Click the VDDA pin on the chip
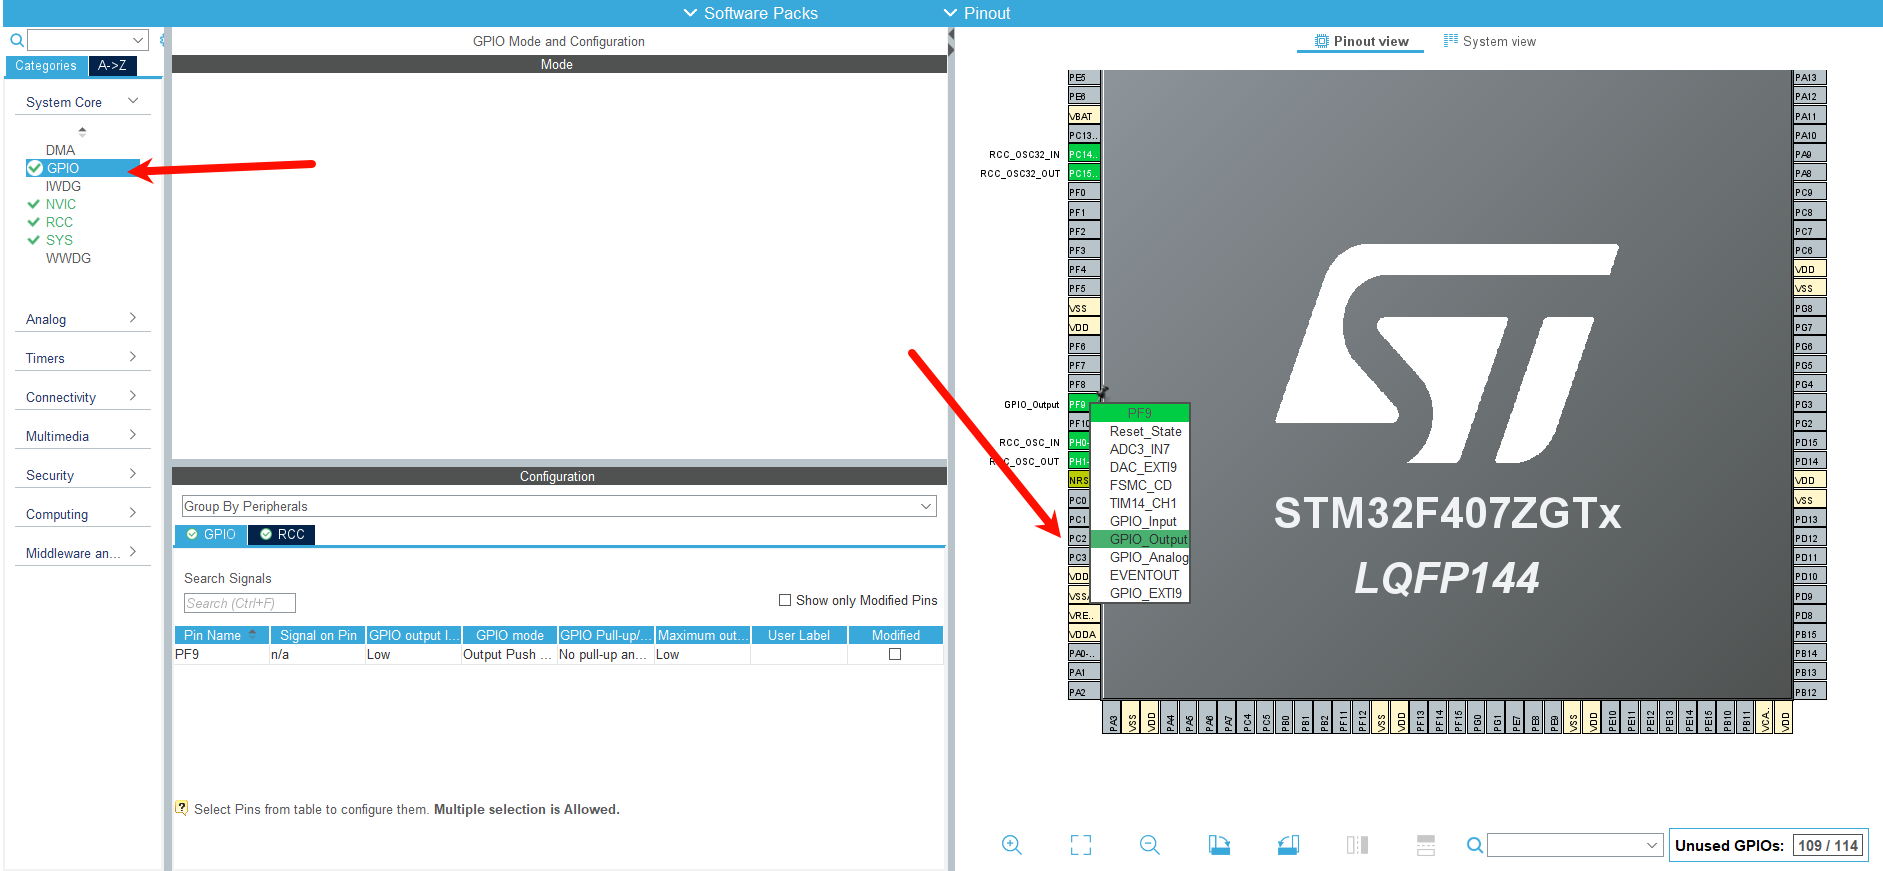 click(x=1084, y=634)
